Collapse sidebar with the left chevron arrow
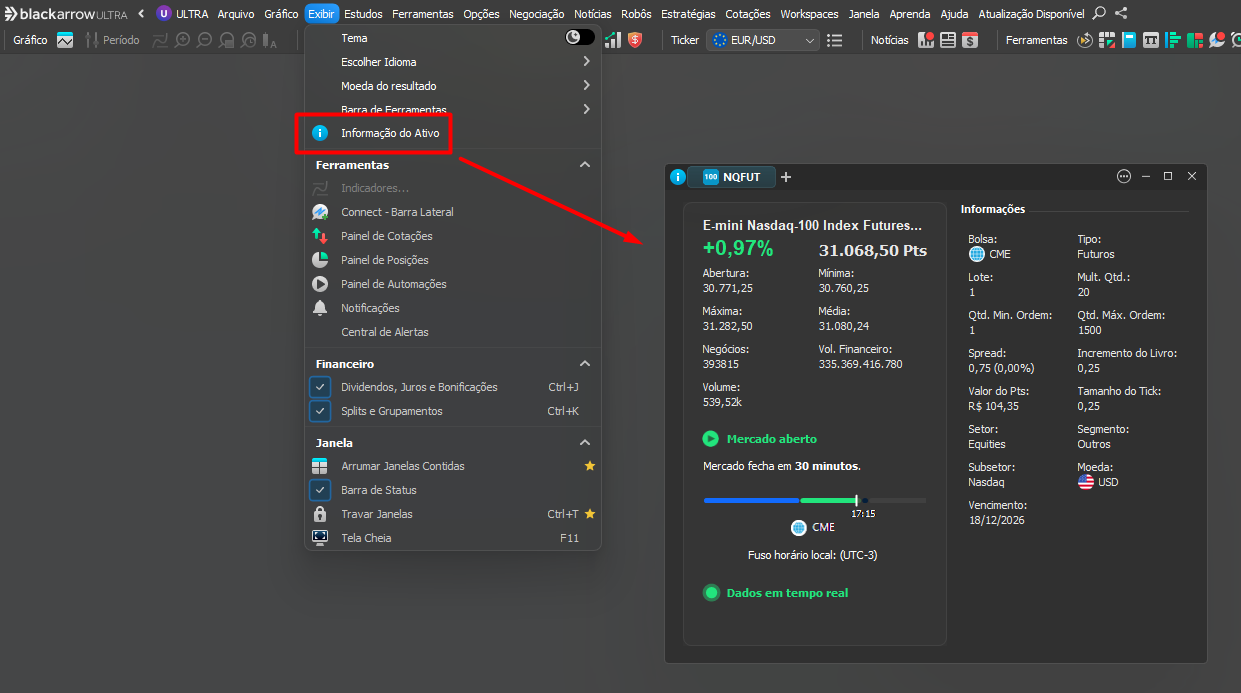The image size is (1241, 693). click(141, 14)
